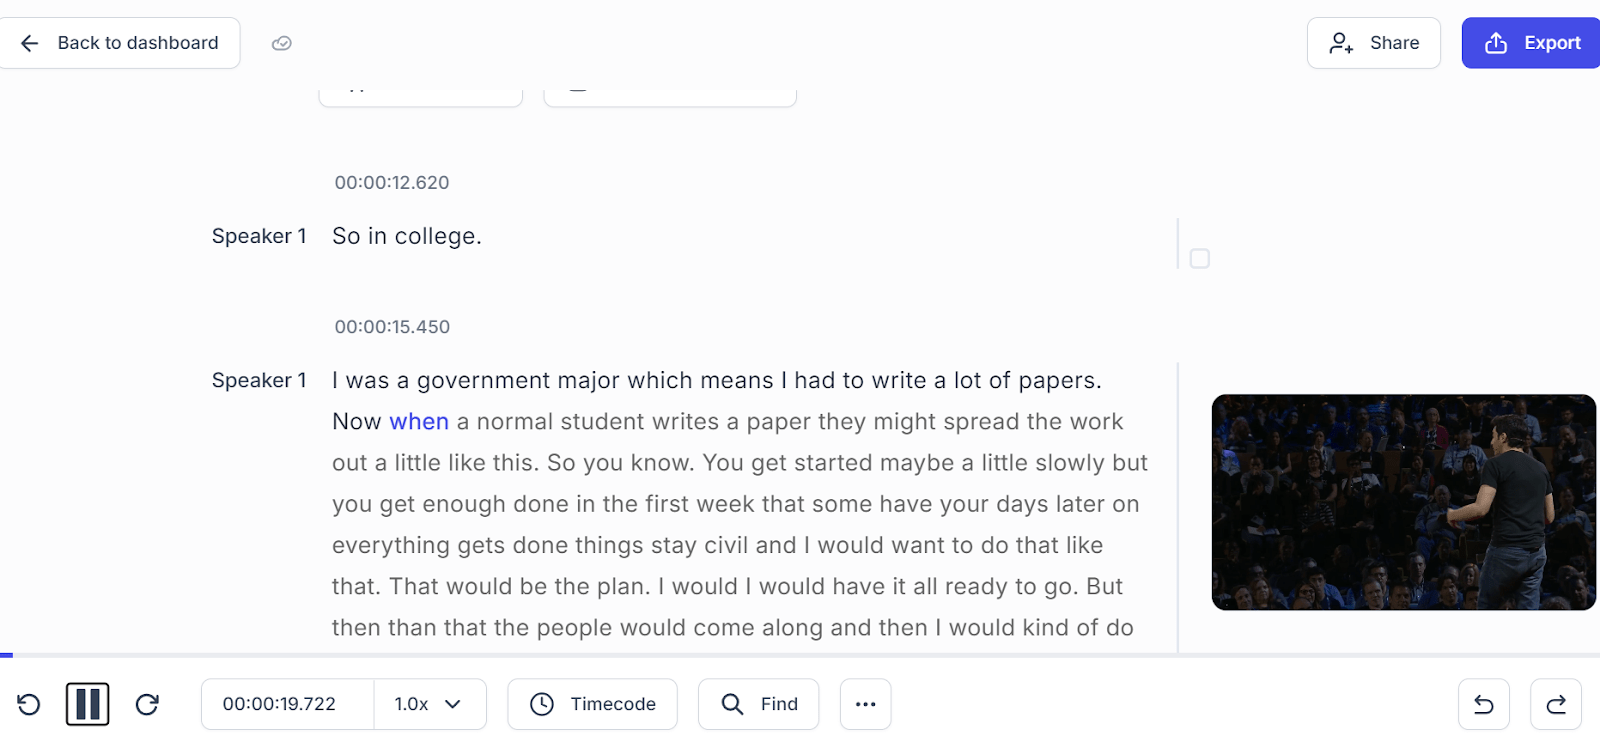
Task: Open the playback speed dropdown
Action: coord(429,704)
